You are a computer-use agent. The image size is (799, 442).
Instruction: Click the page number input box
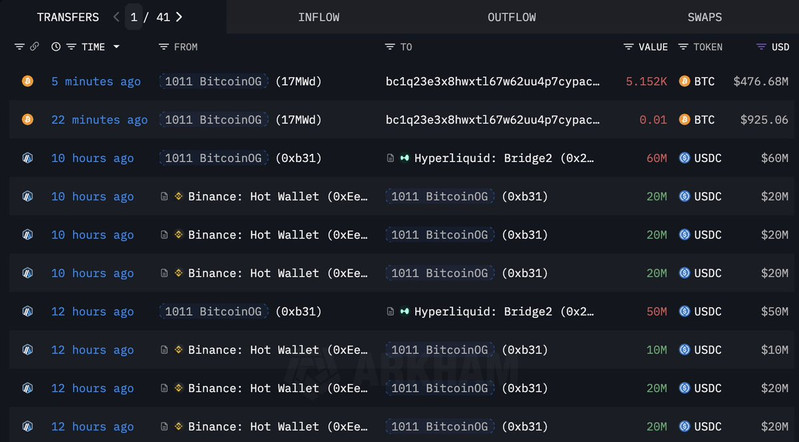point(134,17)
